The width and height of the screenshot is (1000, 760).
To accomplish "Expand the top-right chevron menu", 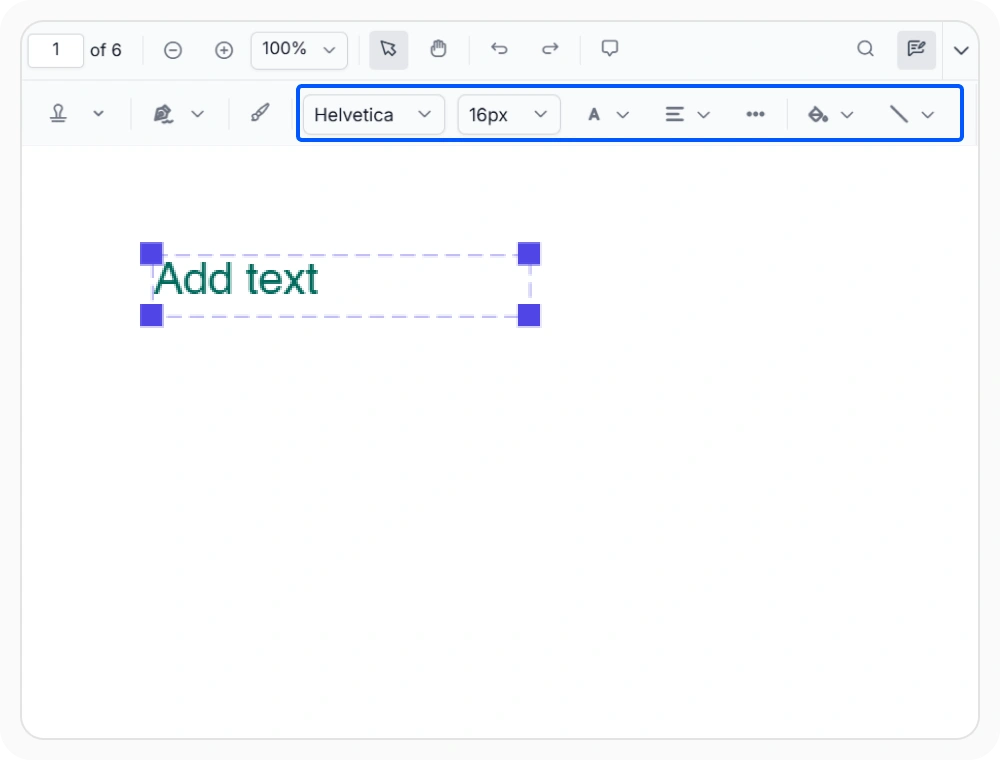I will click(961, 50).
